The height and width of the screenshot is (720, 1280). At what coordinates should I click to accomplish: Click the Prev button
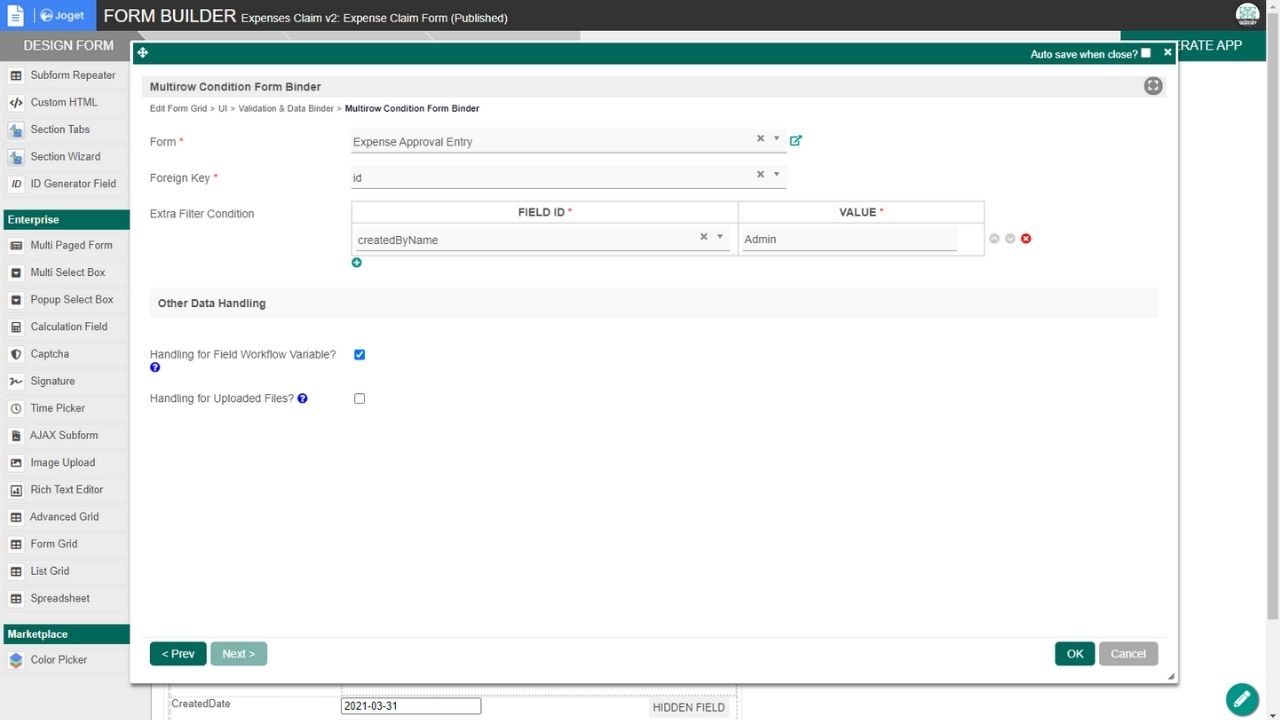point(178,654)
